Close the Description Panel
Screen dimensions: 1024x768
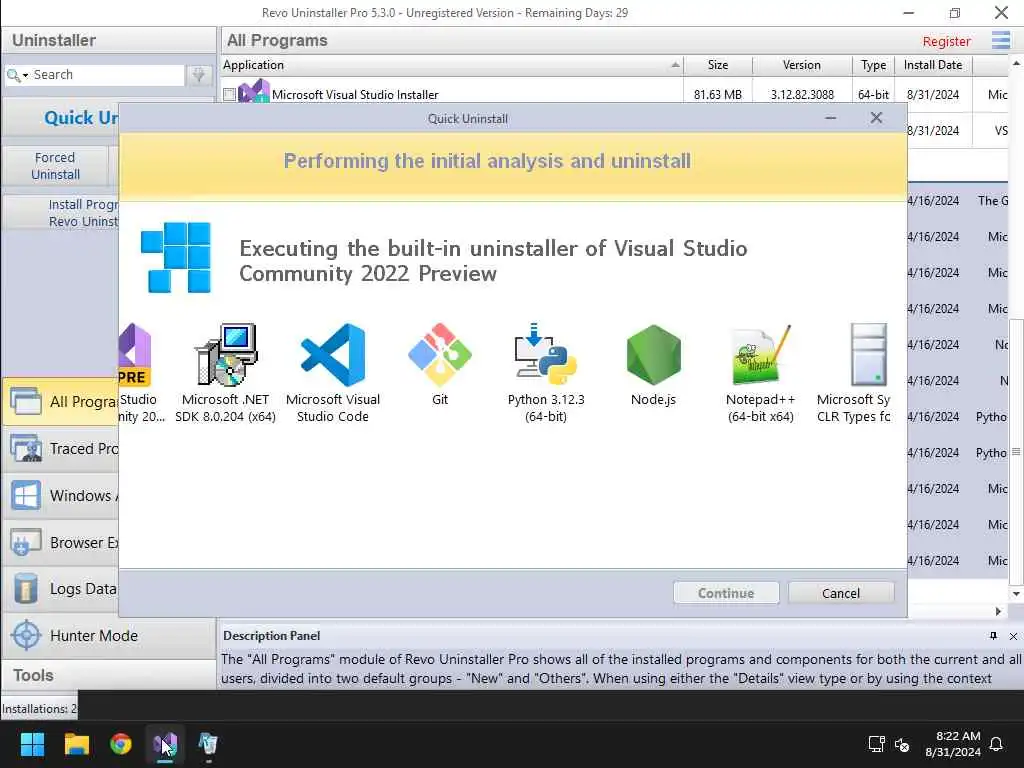(1013, 636)
